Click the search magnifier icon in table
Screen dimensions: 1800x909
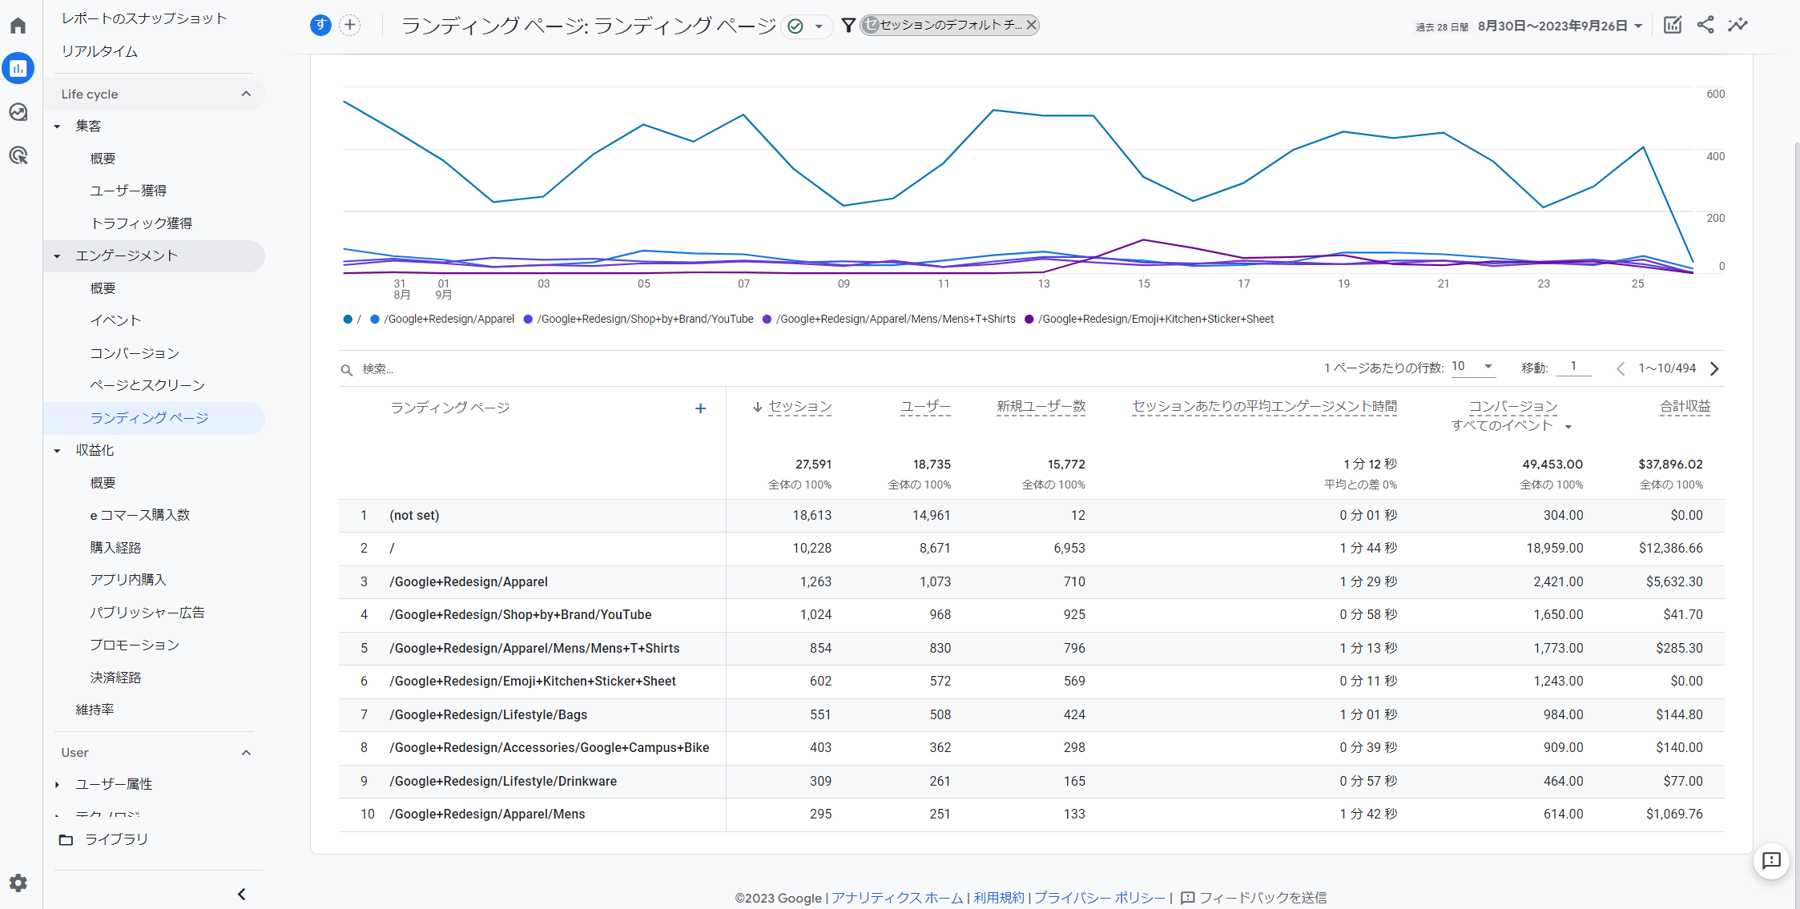click(347, 370)
